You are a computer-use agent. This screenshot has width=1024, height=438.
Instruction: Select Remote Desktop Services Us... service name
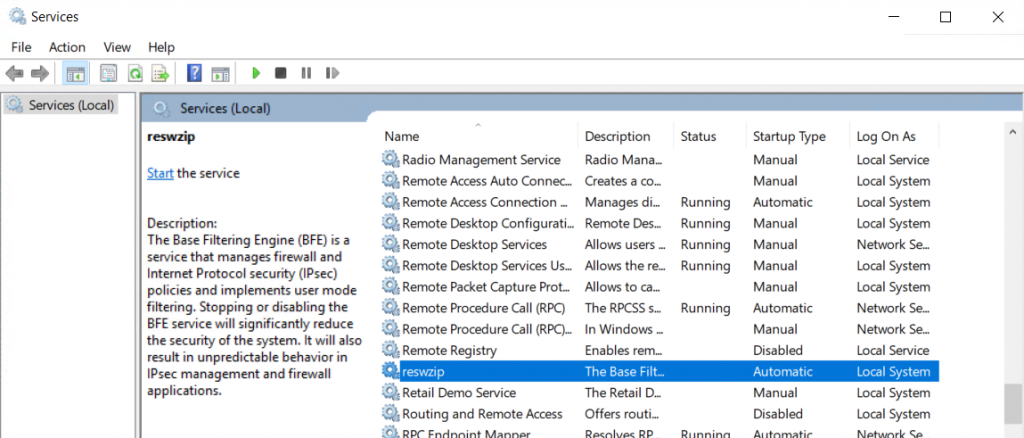click(487, 266)
